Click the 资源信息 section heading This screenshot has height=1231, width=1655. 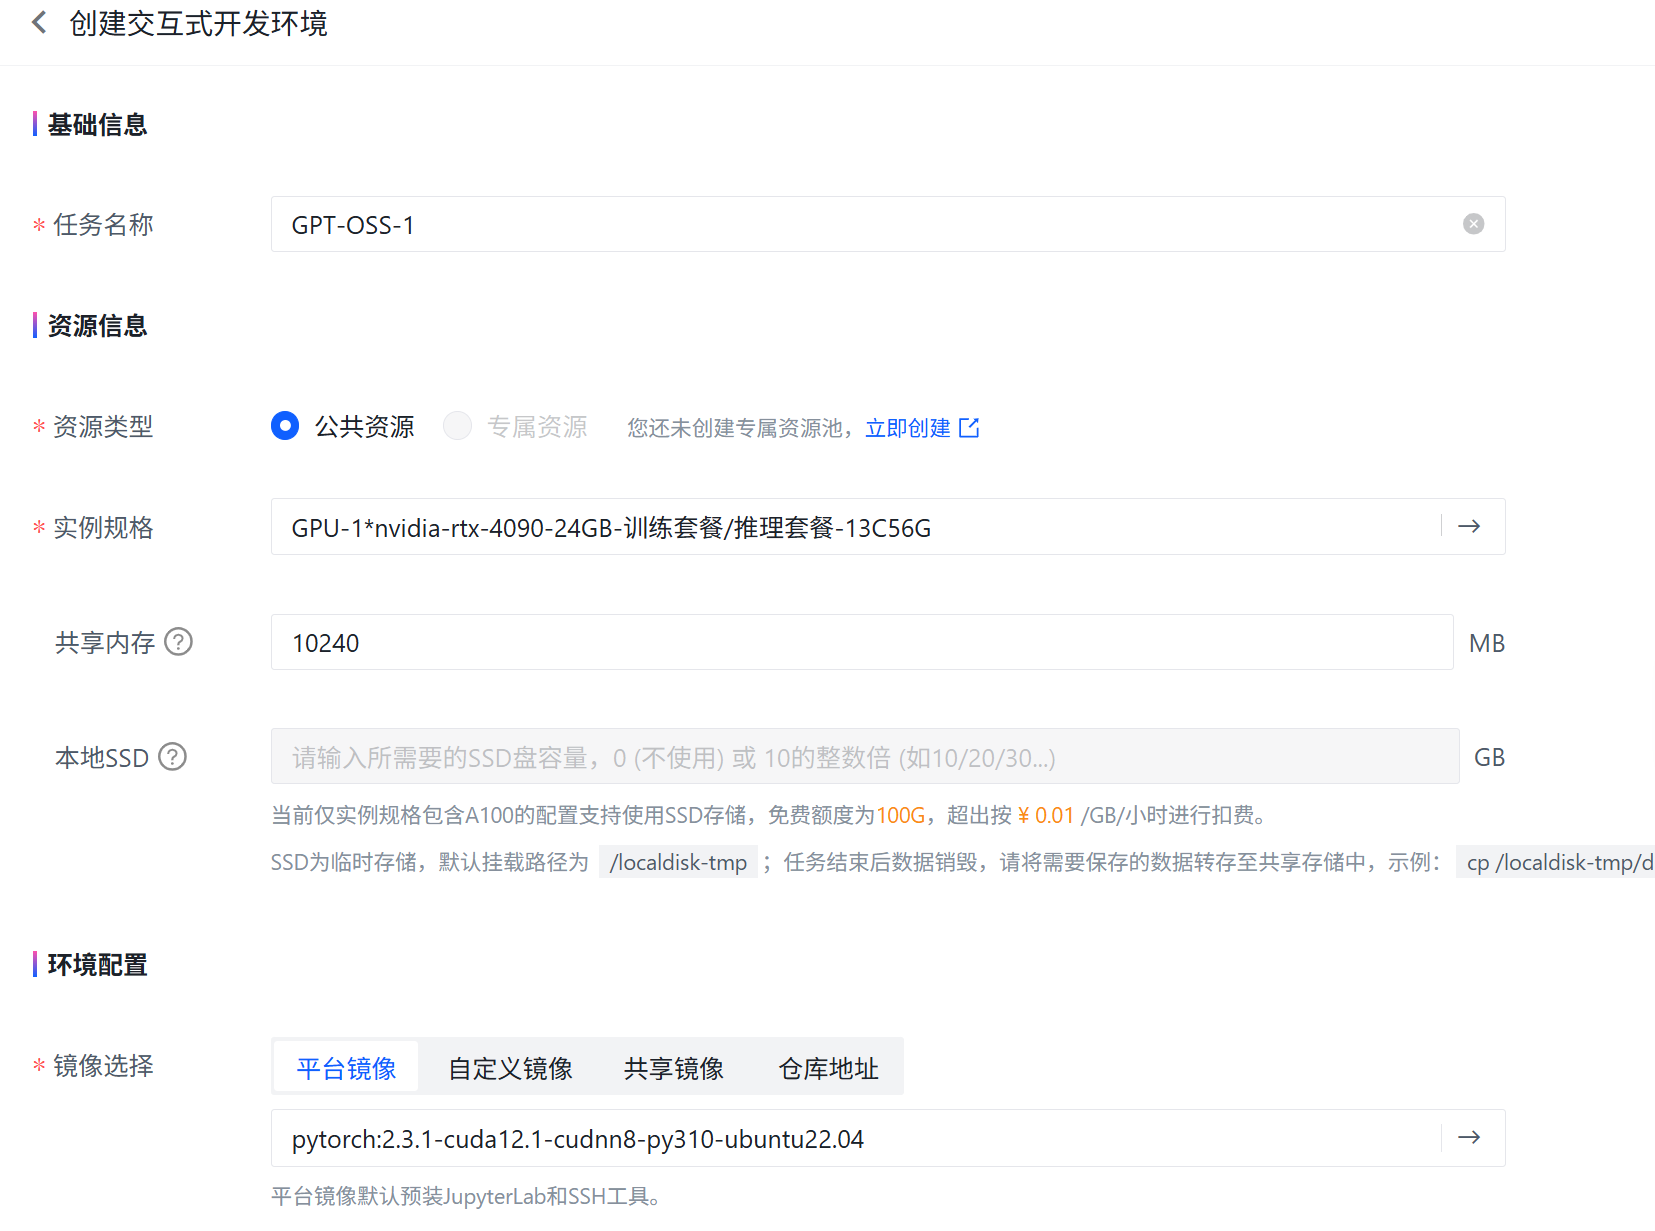coord(97,326)
